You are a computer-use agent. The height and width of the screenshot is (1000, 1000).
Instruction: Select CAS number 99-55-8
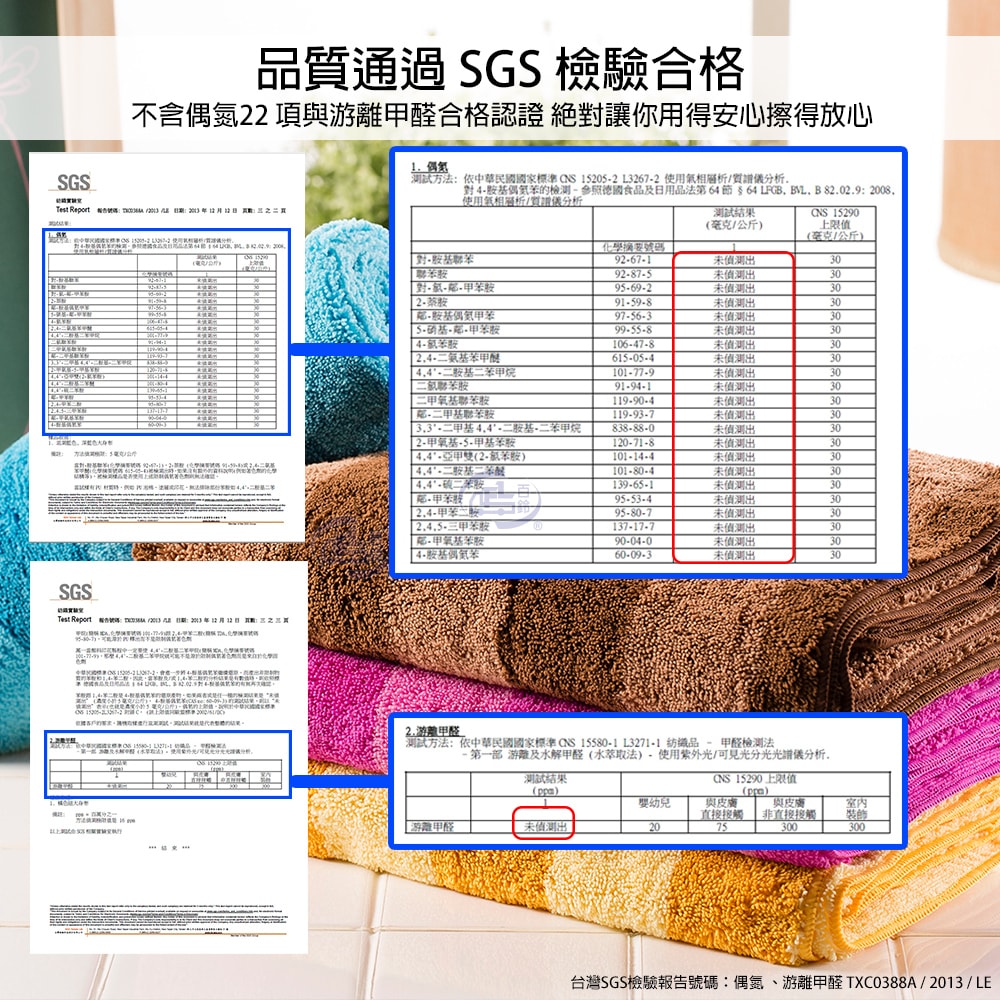(633, 330)
